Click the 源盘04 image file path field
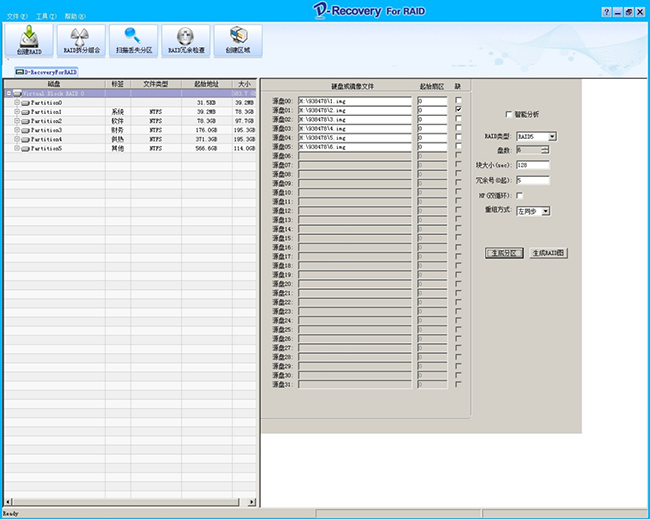The image size is (650, 520). 354,137
